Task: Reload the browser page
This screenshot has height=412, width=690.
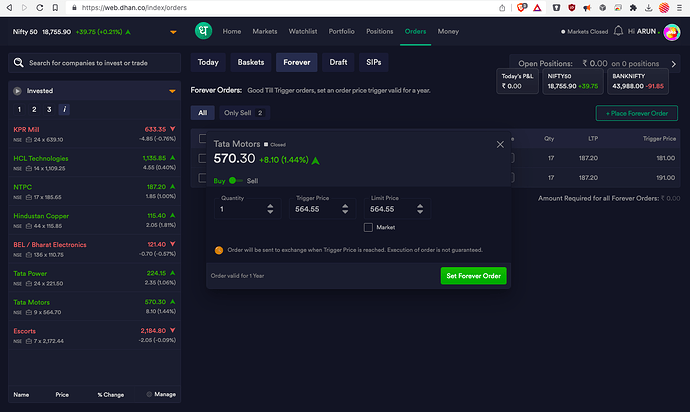Action: click(40, 7)
